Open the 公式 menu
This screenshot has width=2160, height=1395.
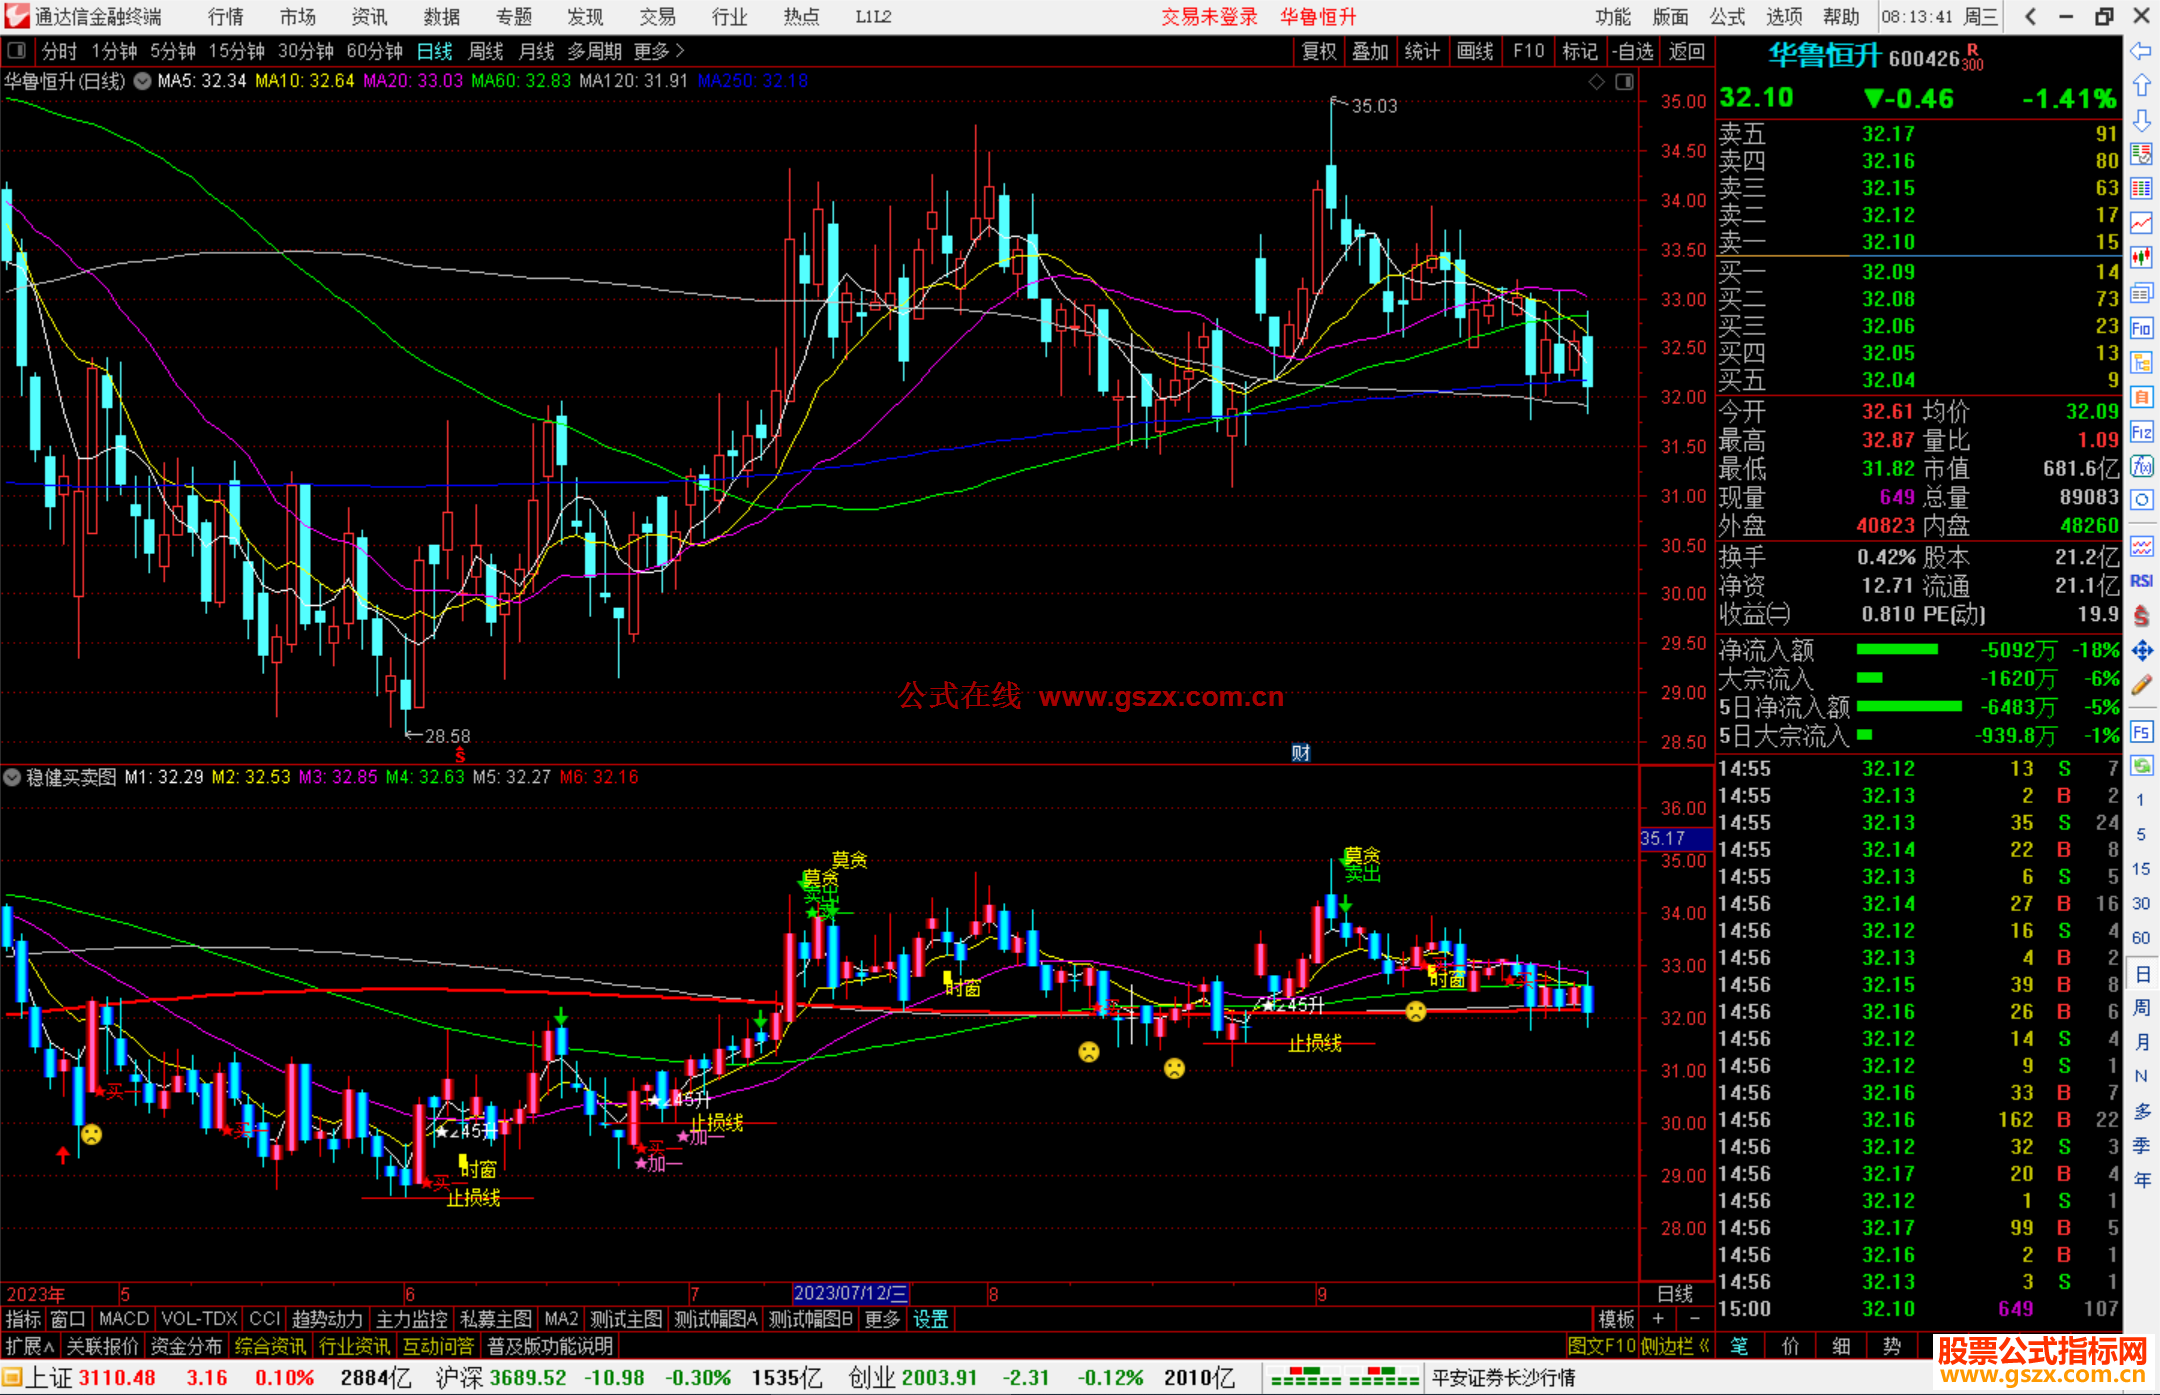(x=1727, y=17)
